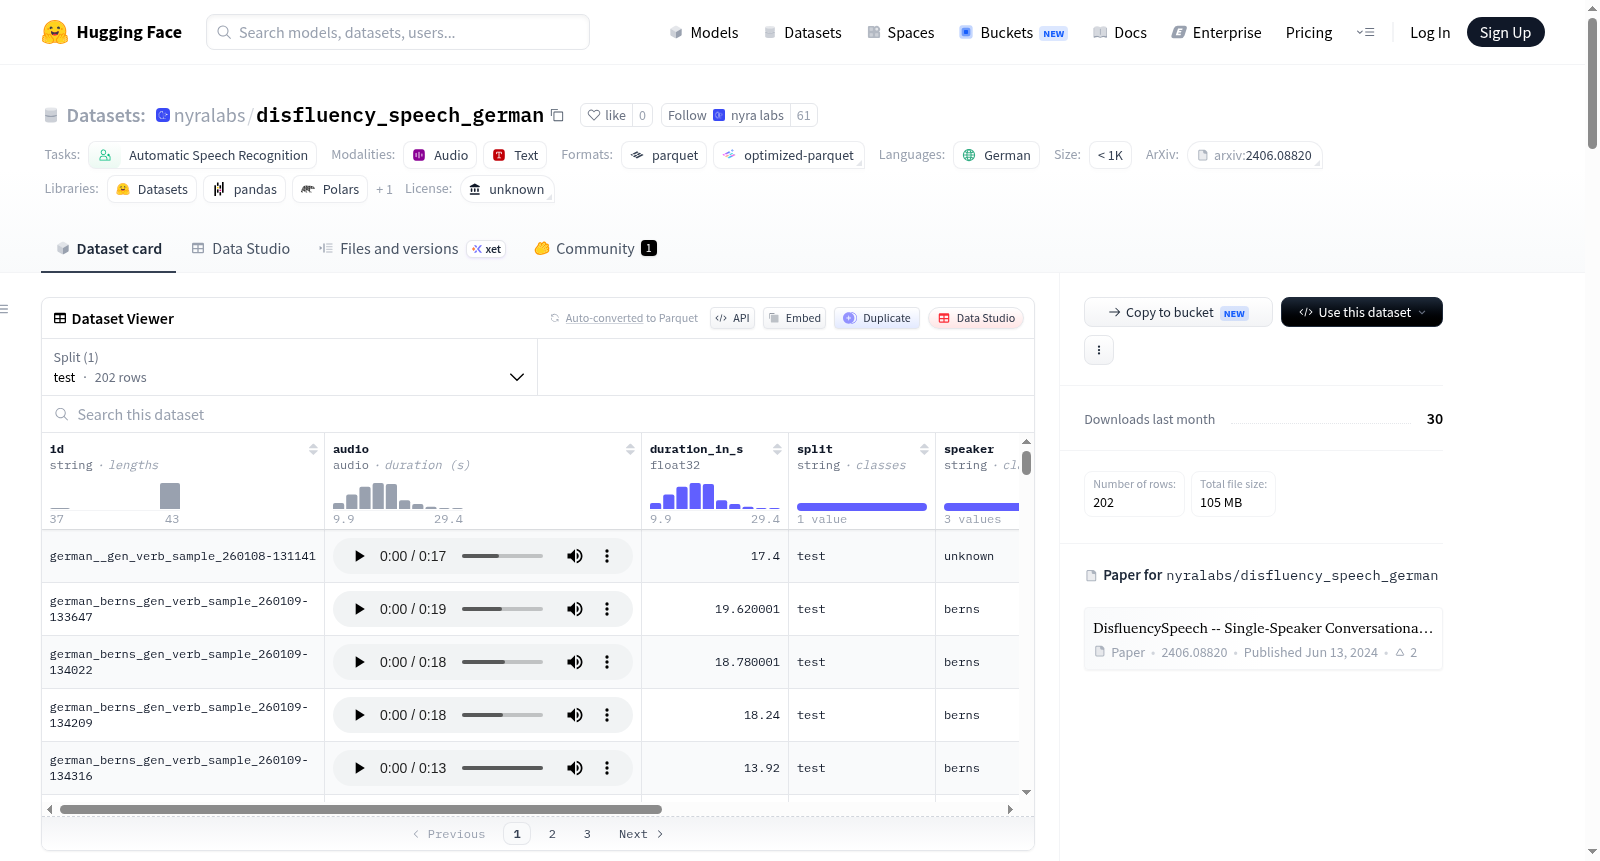Mute audio in the 134209 row
Image resolution: width=1600 pixels, height=861 pixels.
click(x=575, y=715)
